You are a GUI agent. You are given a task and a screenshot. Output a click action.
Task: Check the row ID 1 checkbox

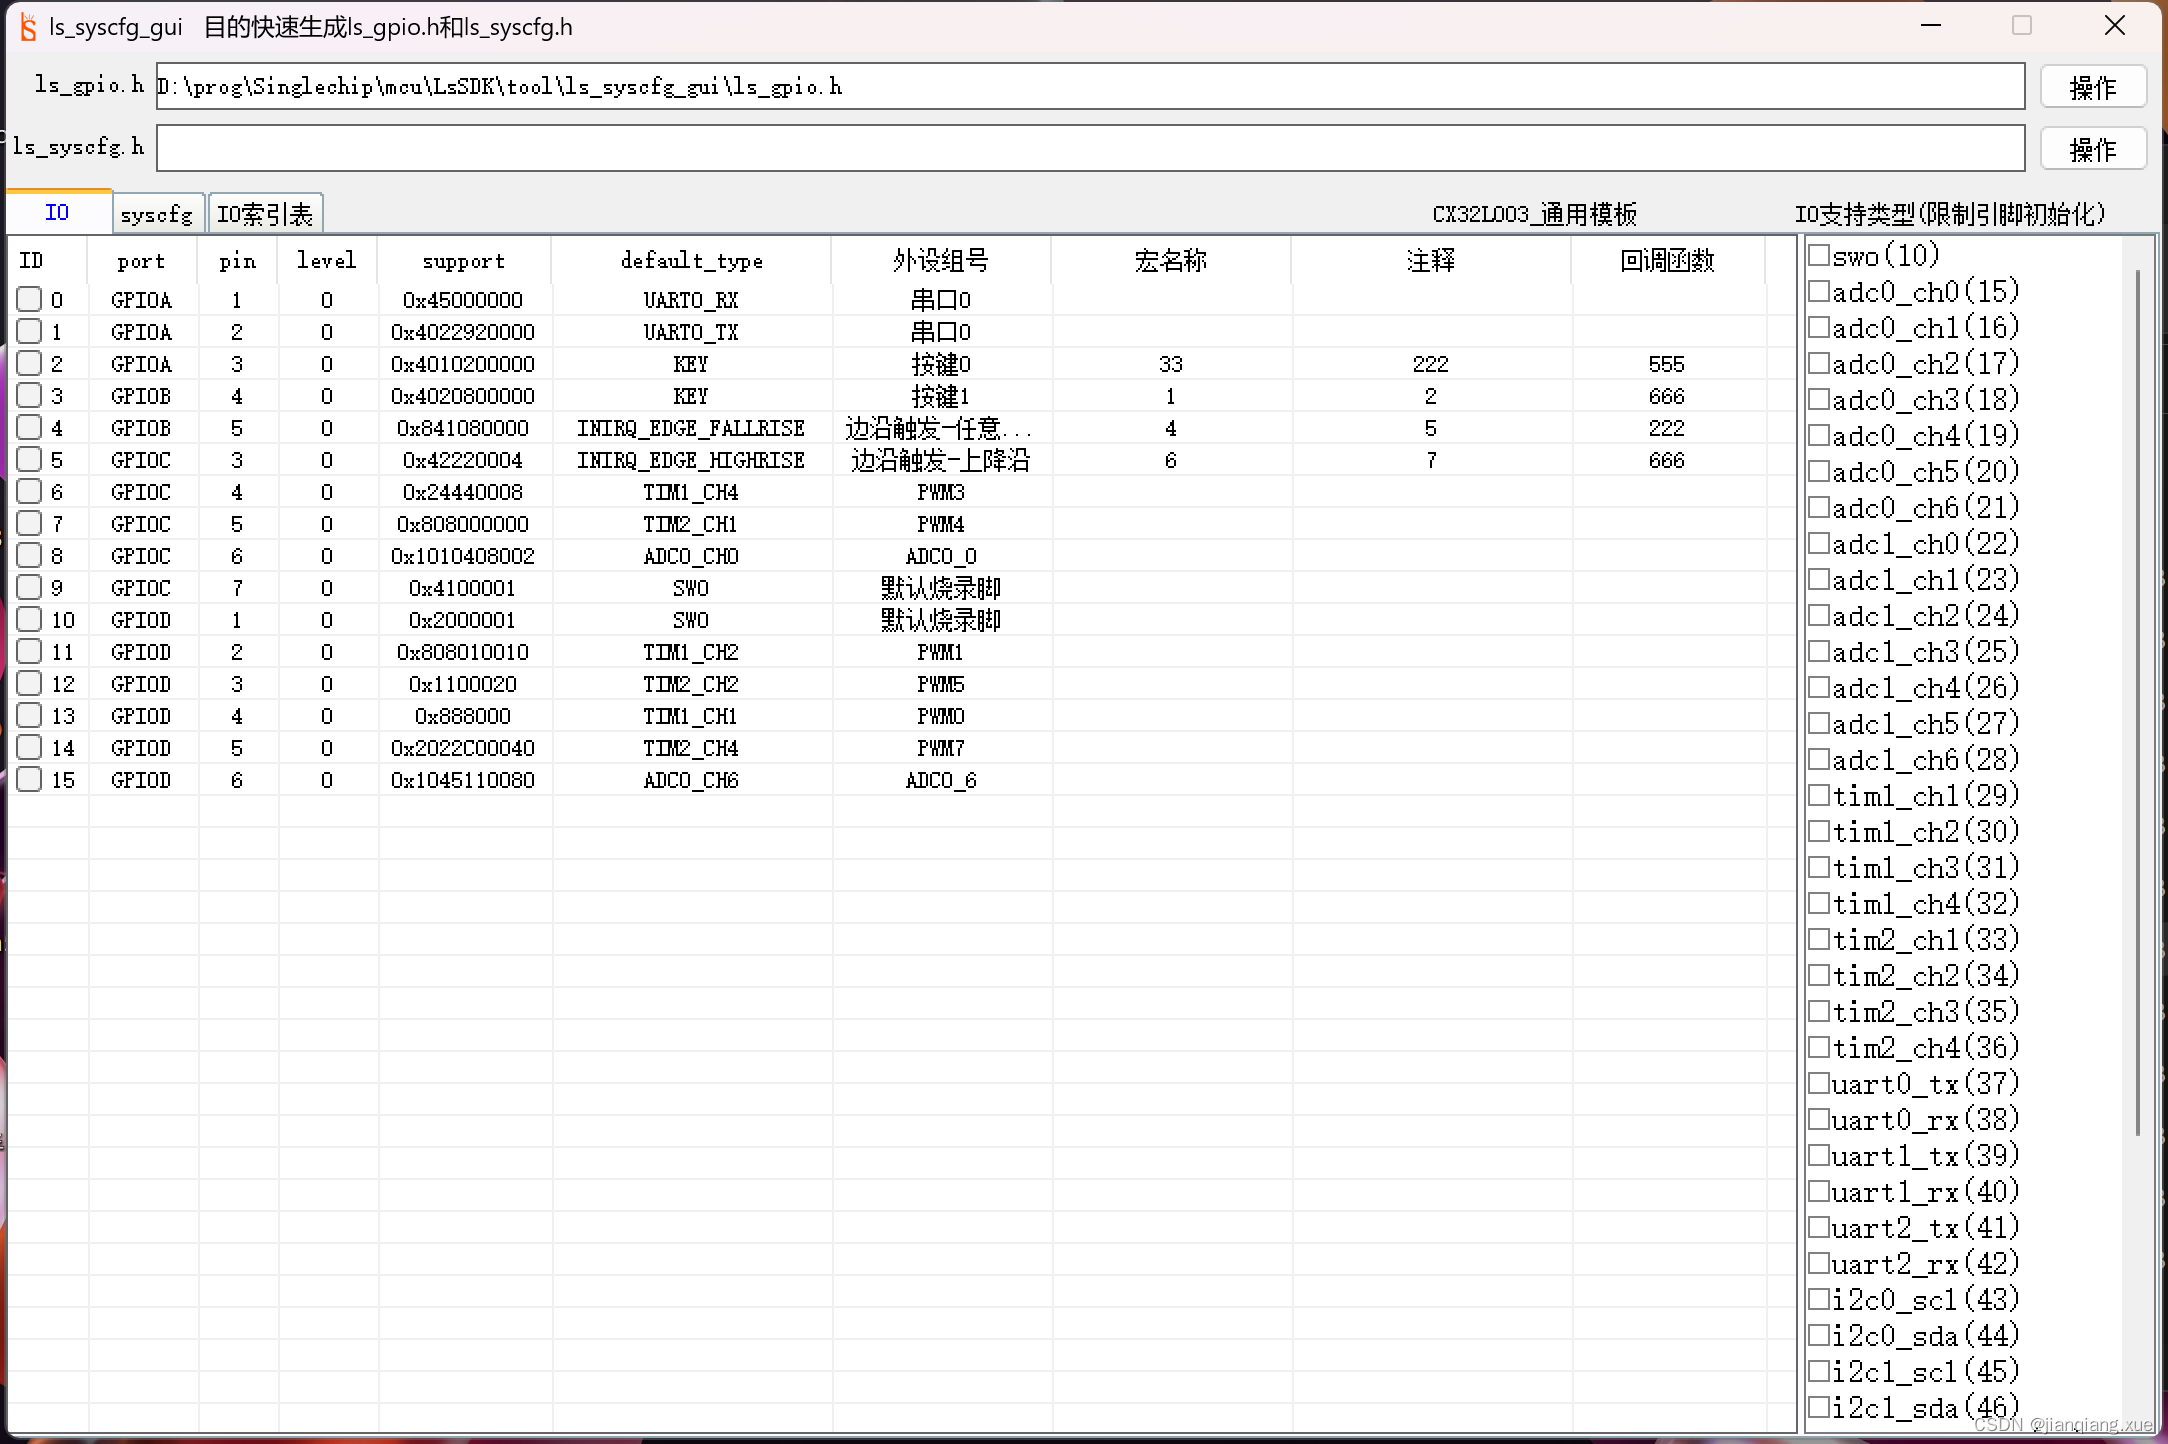30,331
